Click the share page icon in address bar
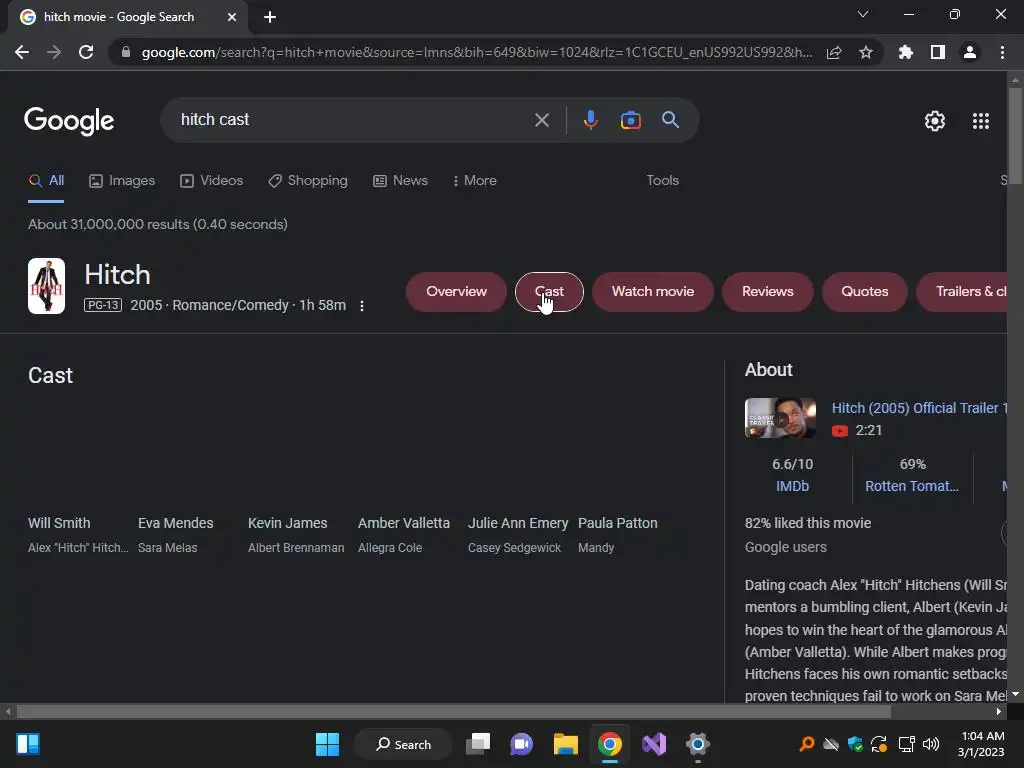Screen dimensions: 1024x768 pos(833,52)
